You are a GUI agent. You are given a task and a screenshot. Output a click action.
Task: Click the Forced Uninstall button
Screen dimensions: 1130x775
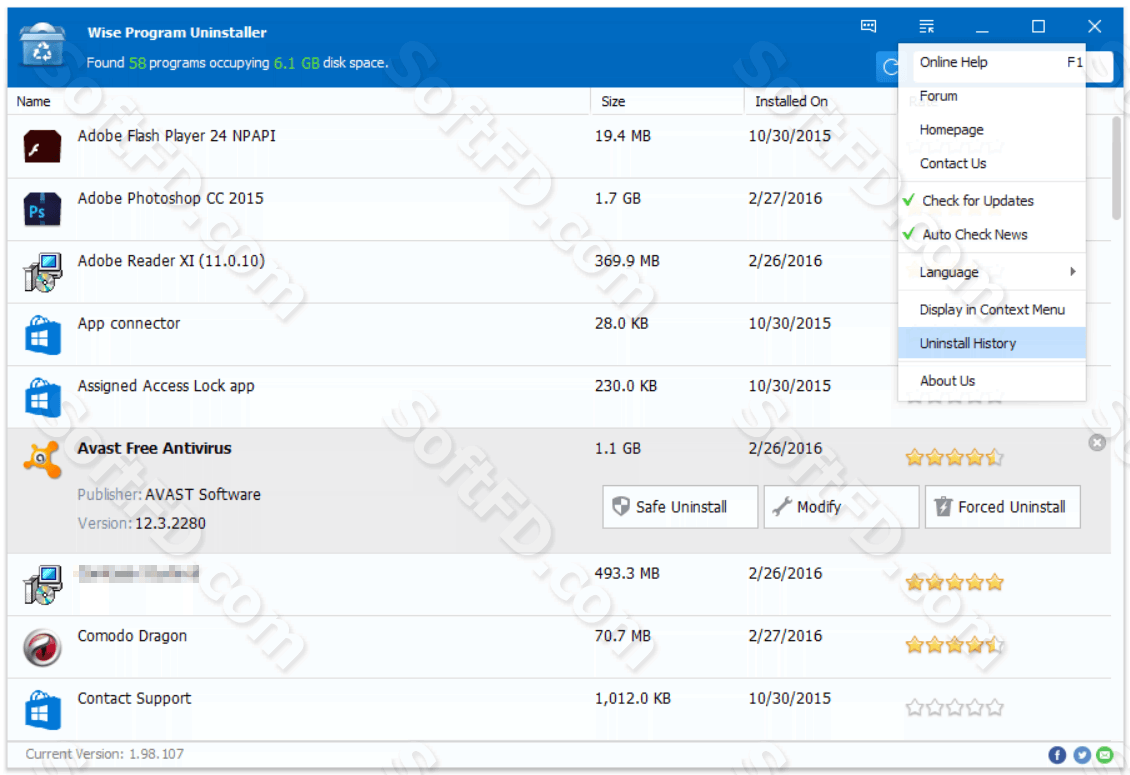[1002, 507]
